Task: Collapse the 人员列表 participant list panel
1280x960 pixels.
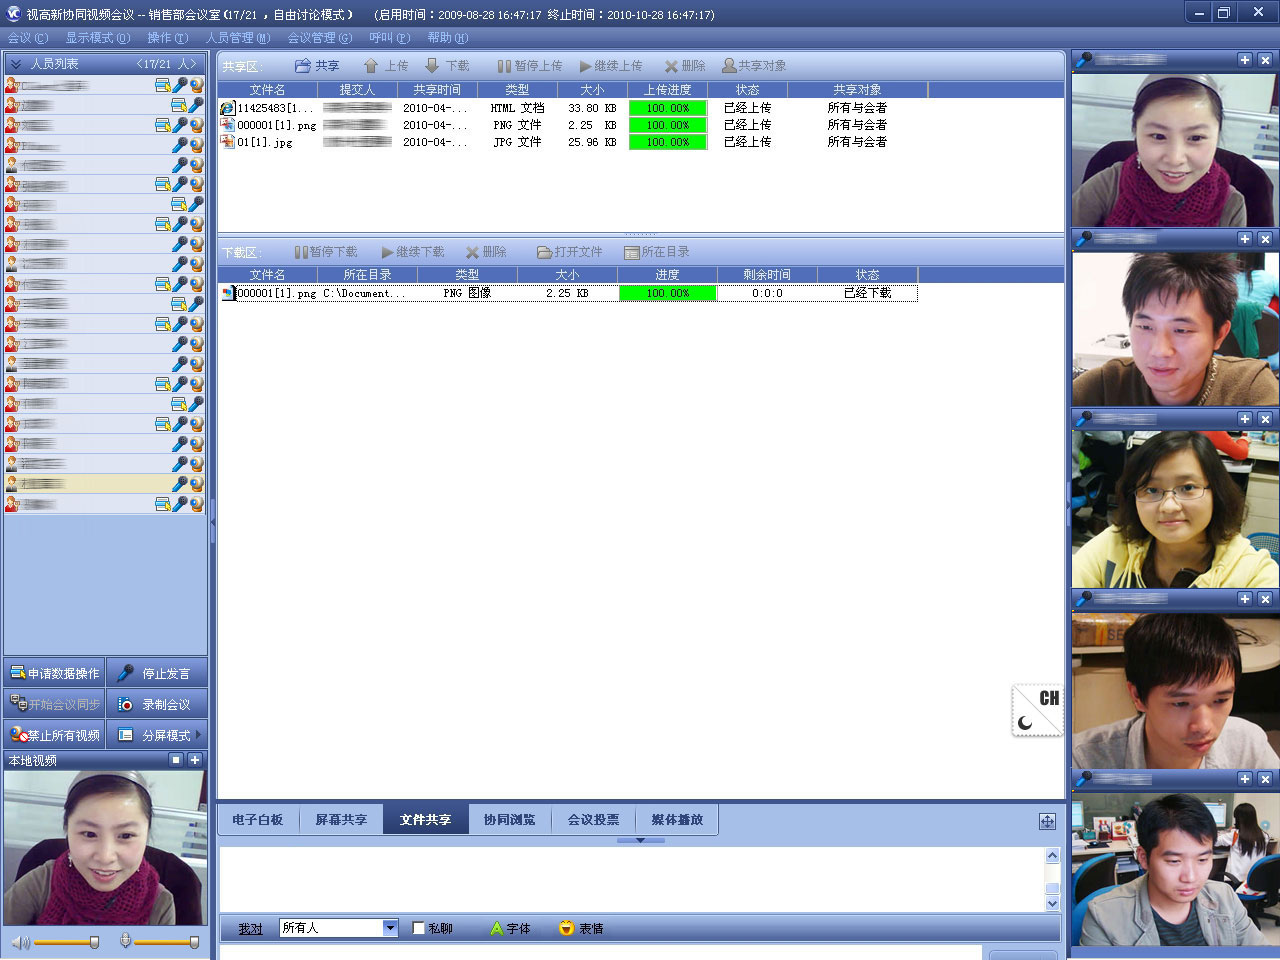Action: click(15, 64)
